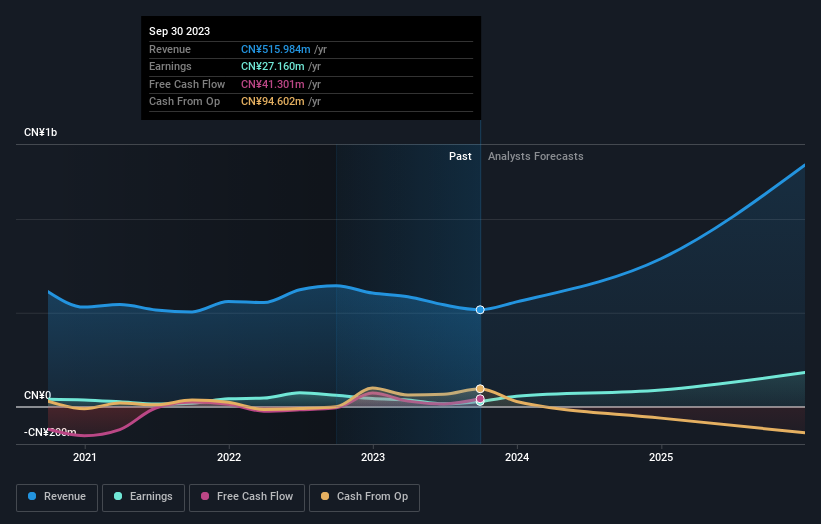This screenshot has height=524, width=821.
Task: Click the 2024 x-axis label
Action: pos(517,458)
